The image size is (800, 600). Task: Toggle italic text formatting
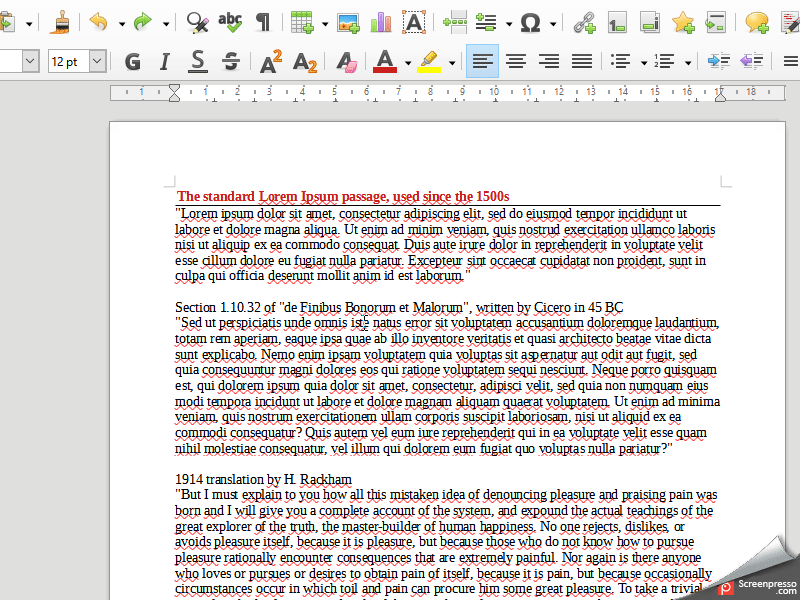(165, 62)
